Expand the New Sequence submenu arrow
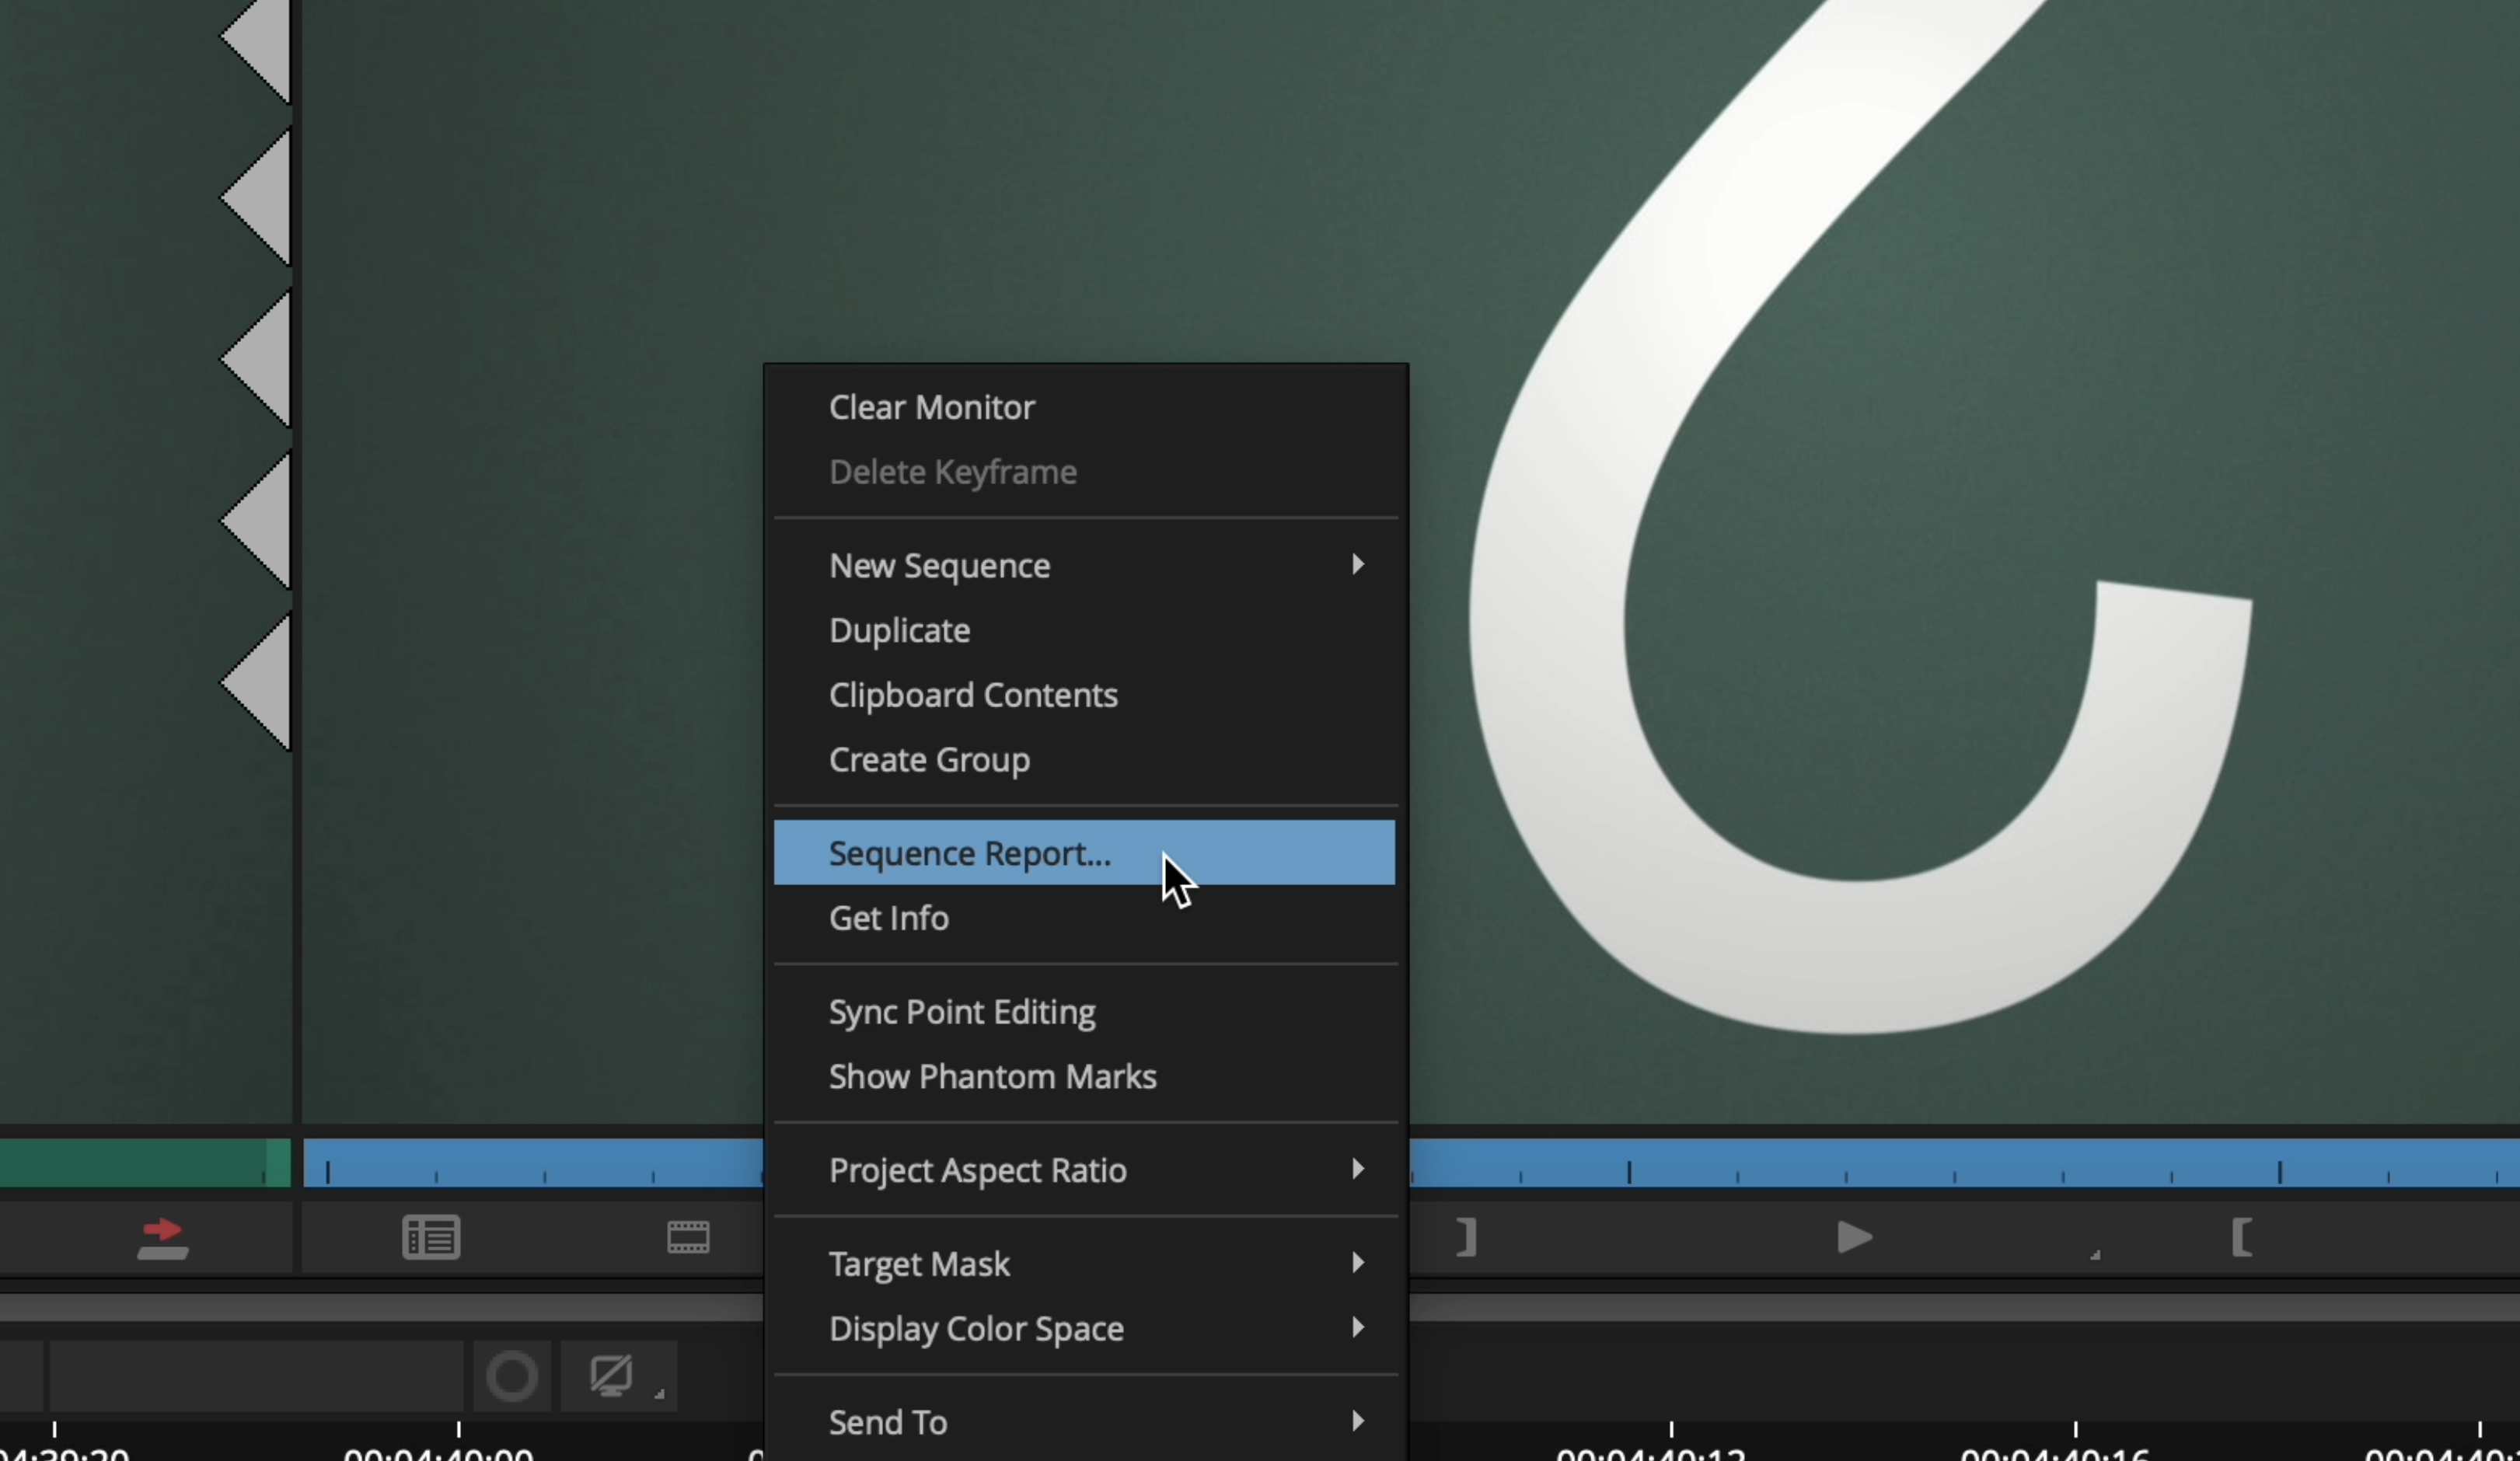This screenshot has width=2520, height=1461. pos(1356,565)
